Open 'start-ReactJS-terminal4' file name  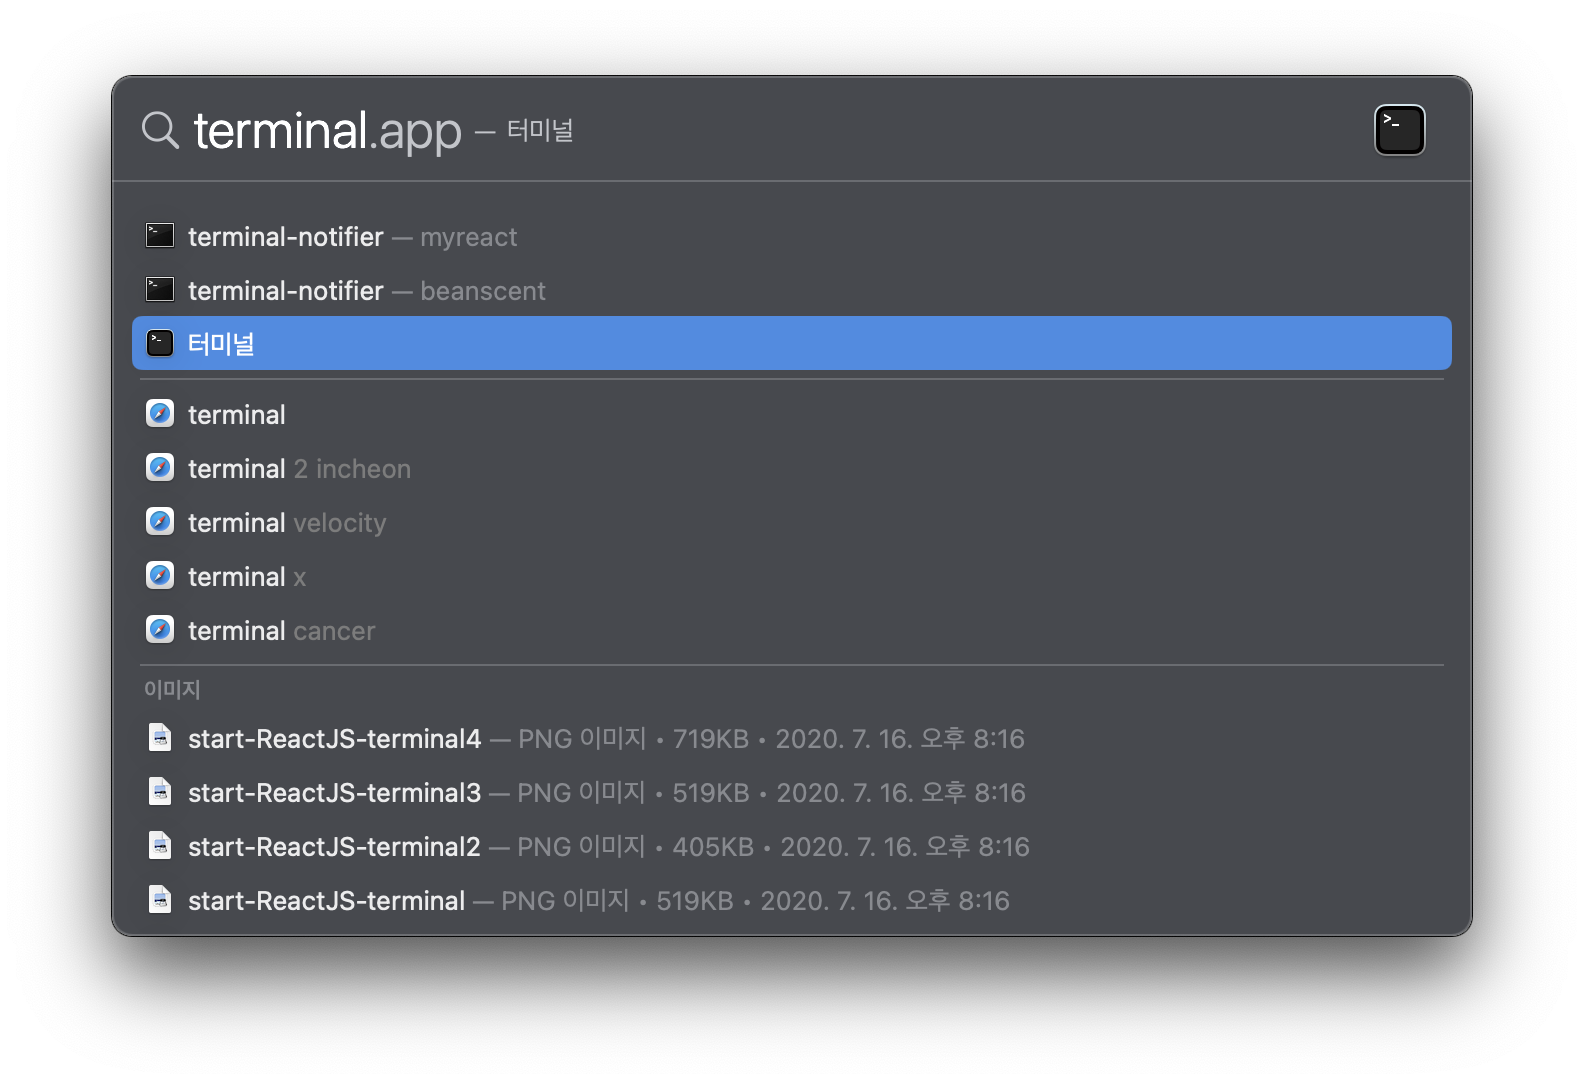[335, 739]
